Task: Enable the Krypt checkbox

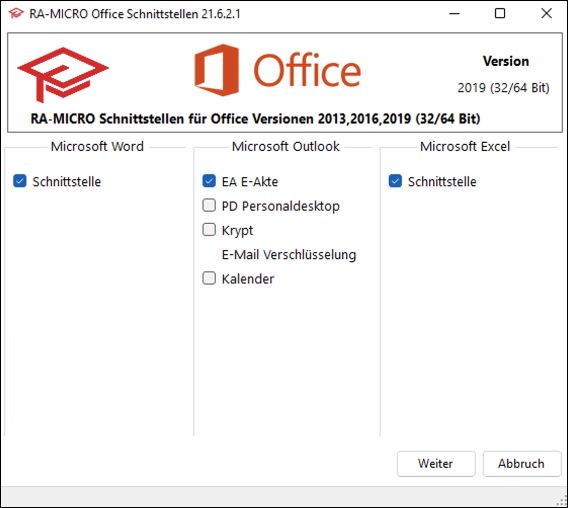Action: click(209, 229)
